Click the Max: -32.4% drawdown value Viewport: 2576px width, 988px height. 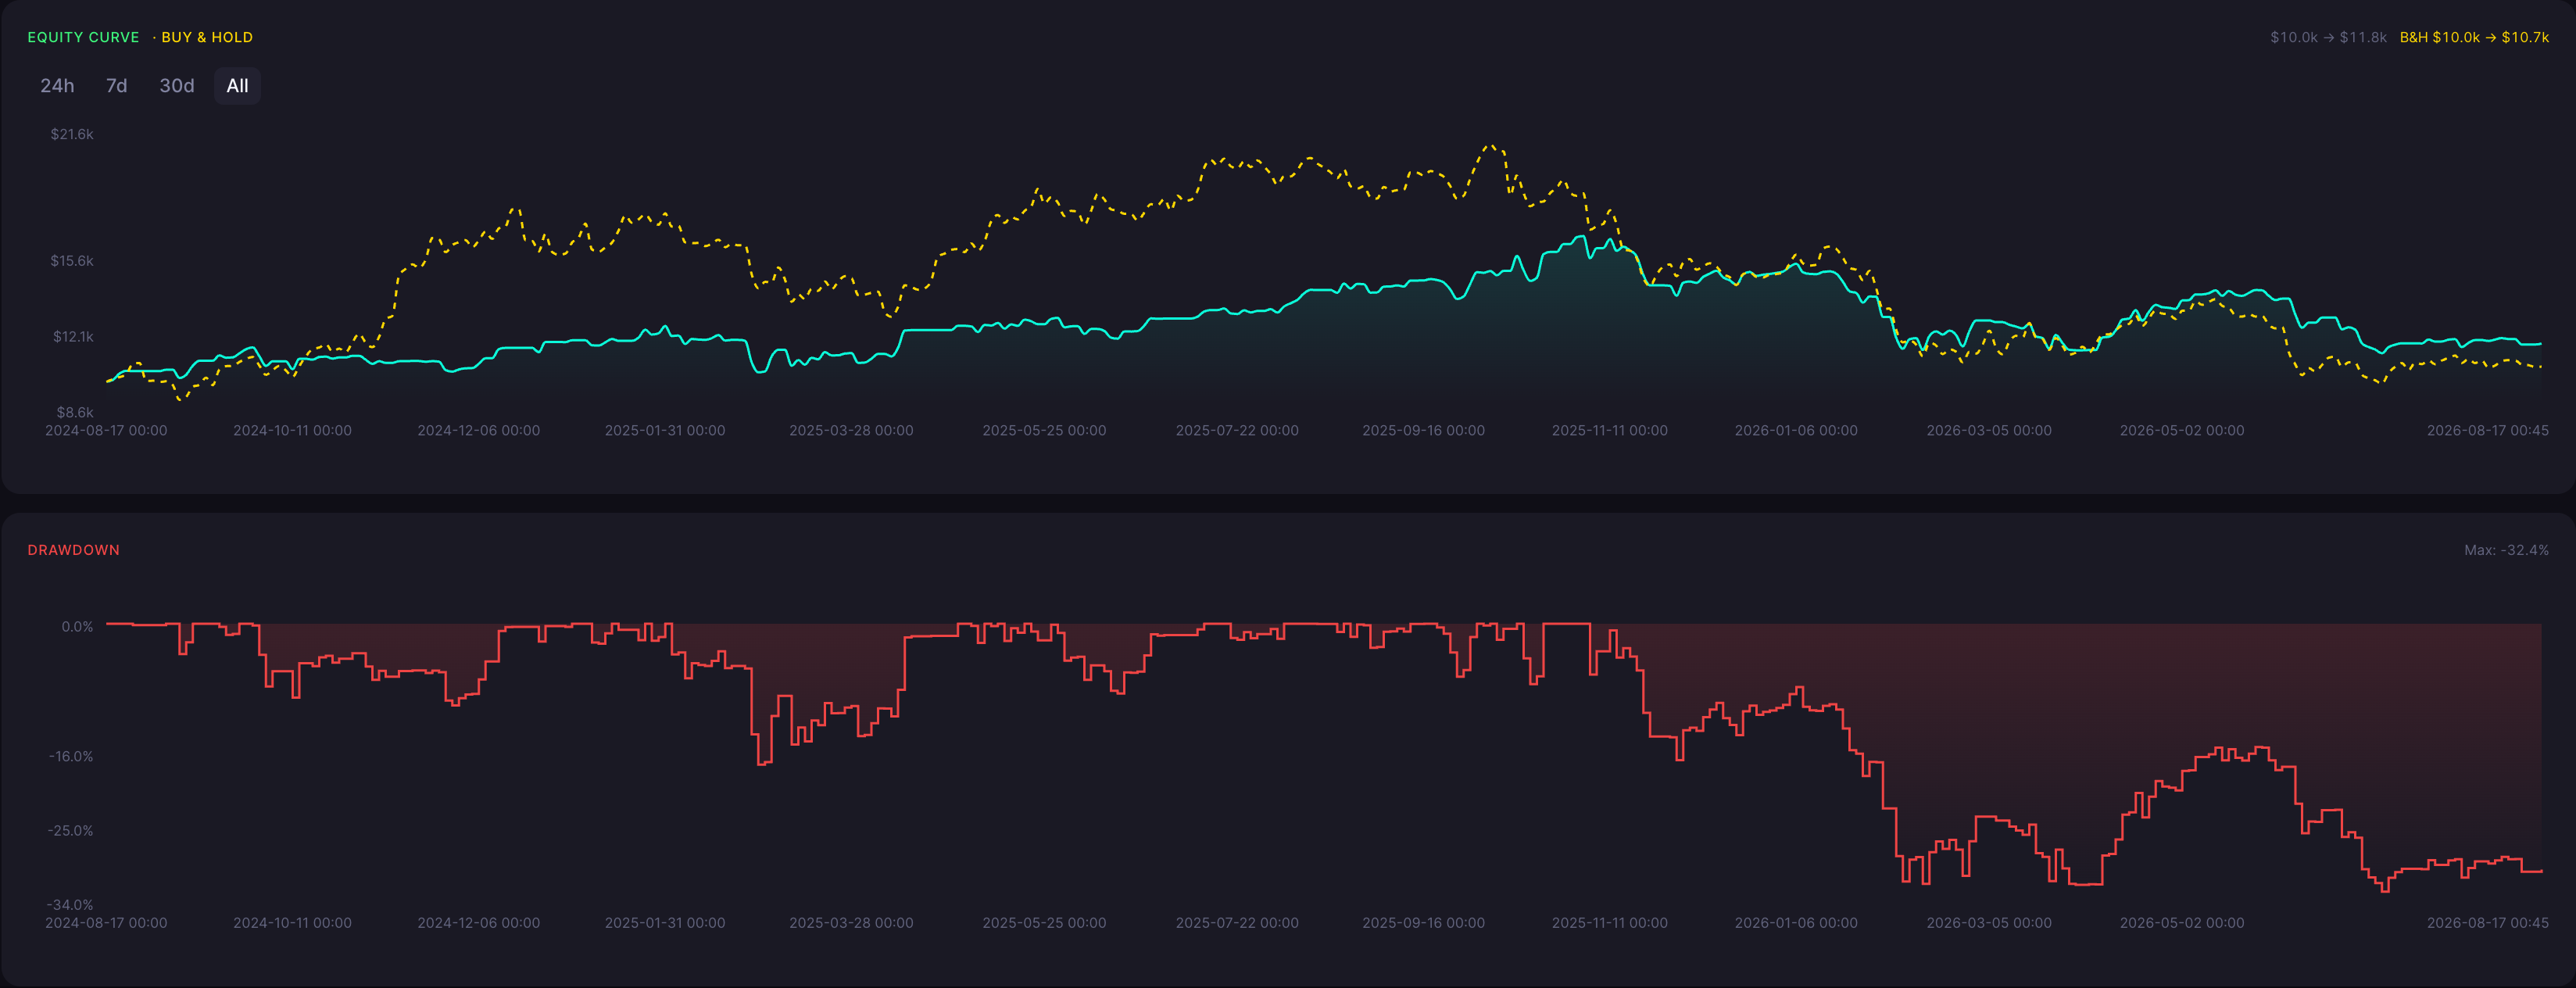[x=2506, y=550]
